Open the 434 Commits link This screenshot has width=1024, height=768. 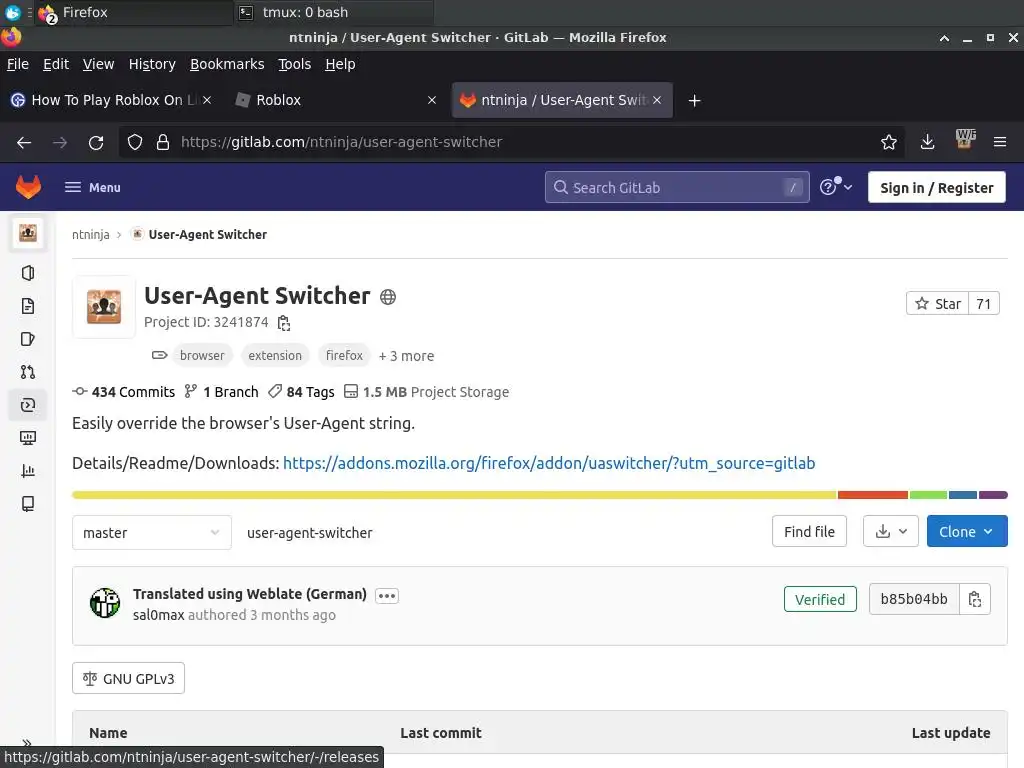(123, 392)
